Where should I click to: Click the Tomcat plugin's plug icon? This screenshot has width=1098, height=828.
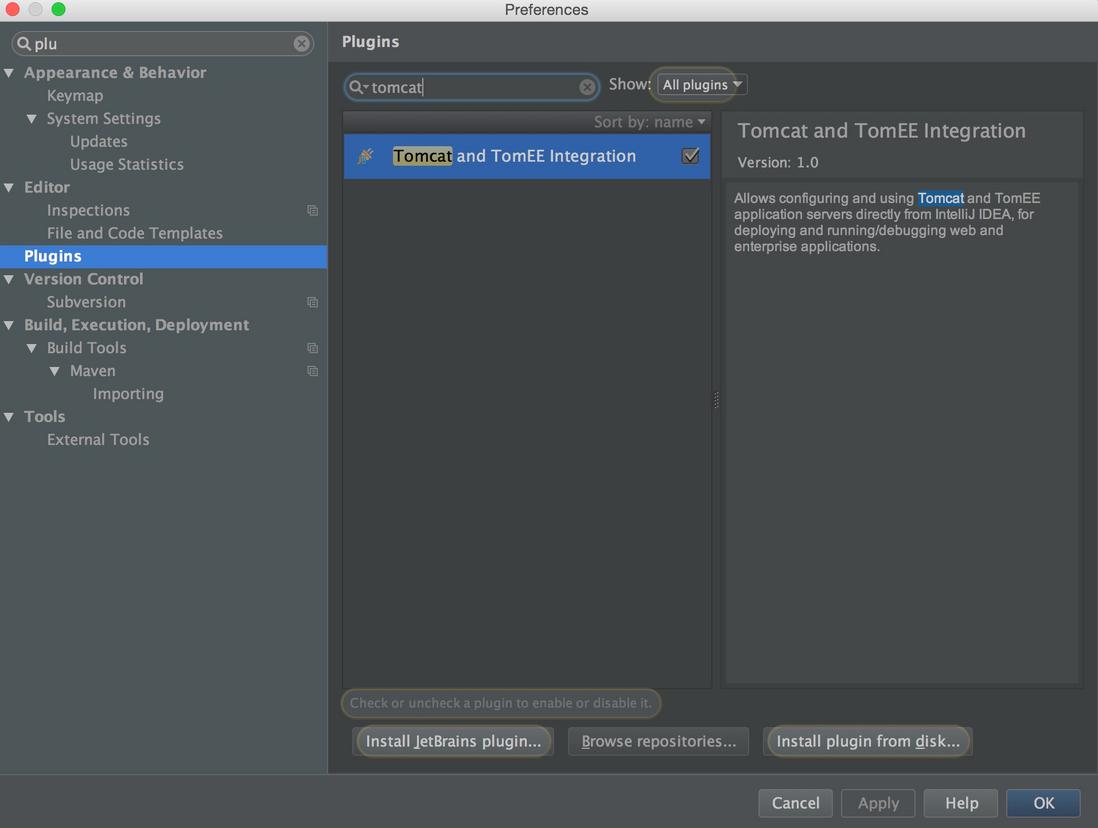(x=365, y=156)
